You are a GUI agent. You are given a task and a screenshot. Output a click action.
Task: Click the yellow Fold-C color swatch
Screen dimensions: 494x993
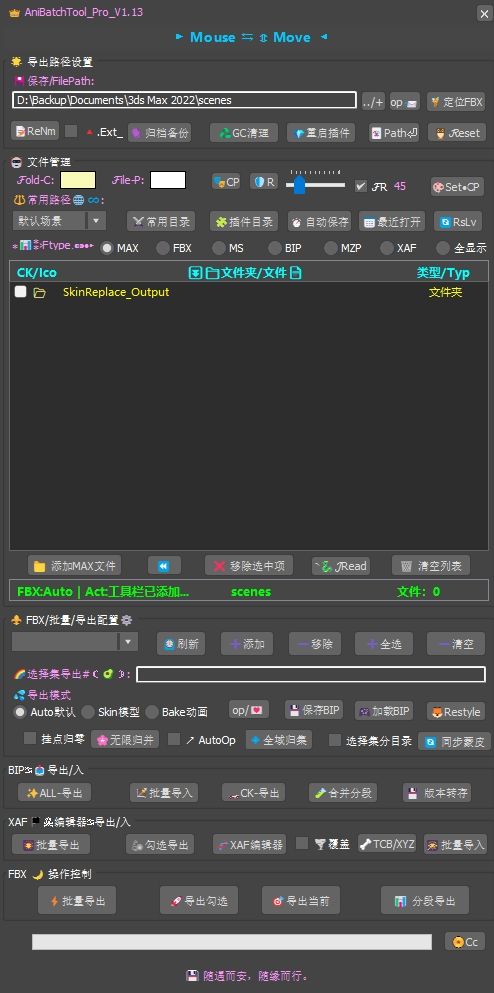[78, 180]
